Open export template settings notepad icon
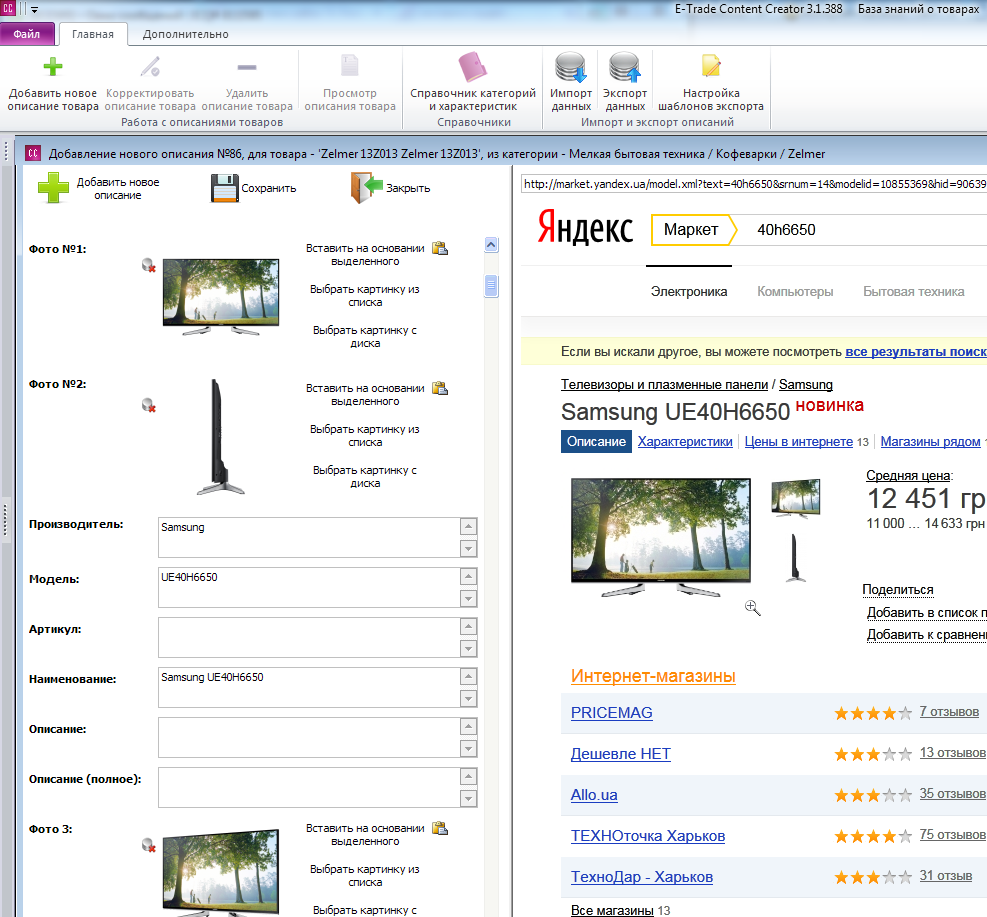The width and height of the screenshot is (987, 917). point(711,65)
